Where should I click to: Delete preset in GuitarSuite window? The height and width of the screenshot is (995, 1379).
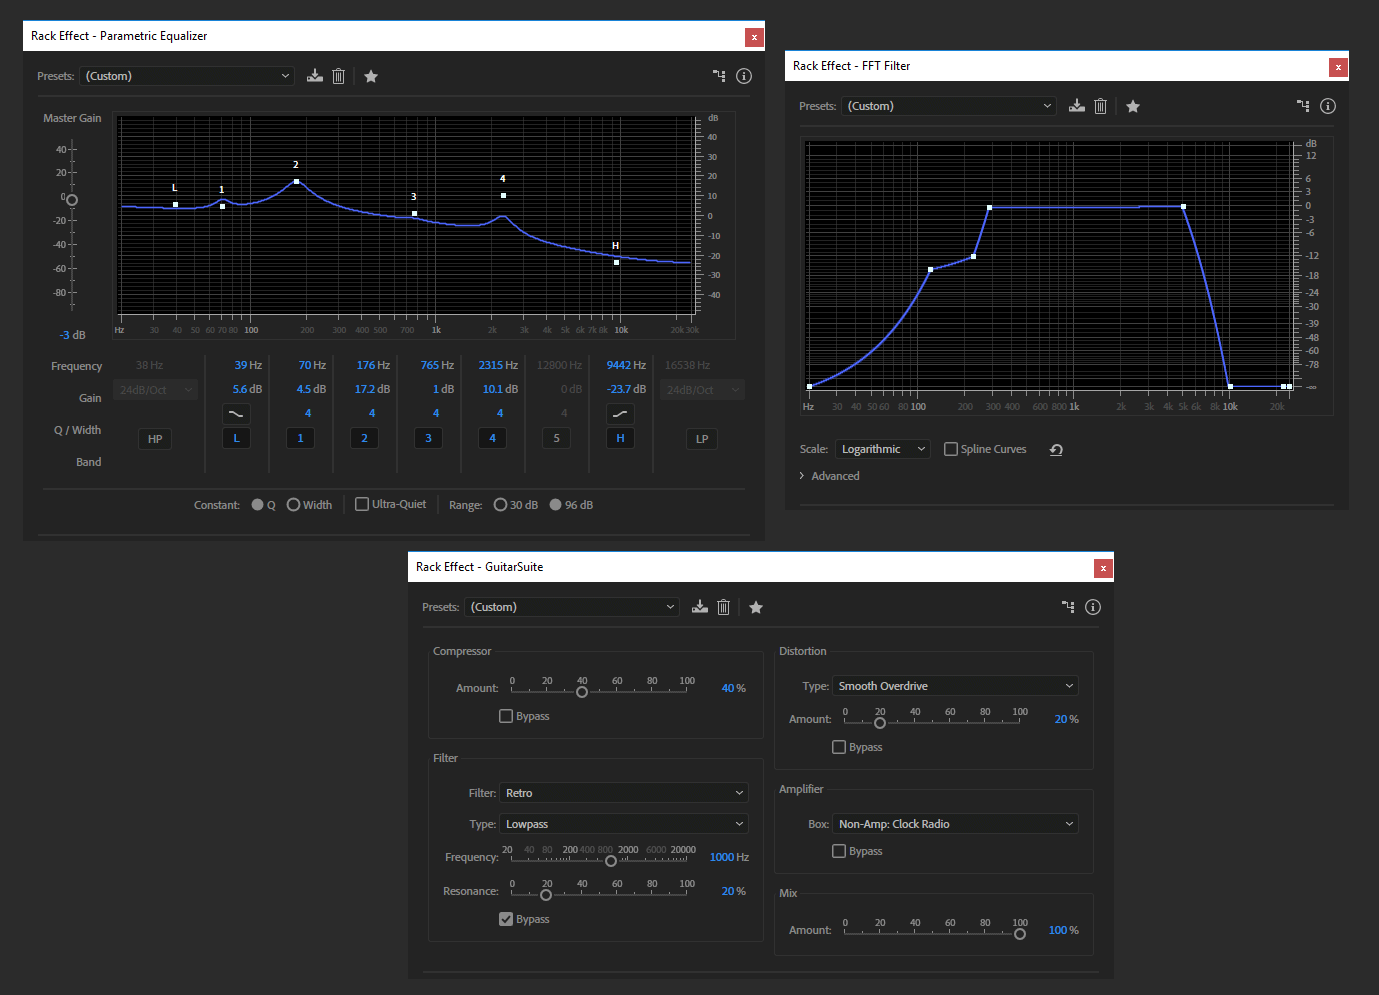click(724, 607)
